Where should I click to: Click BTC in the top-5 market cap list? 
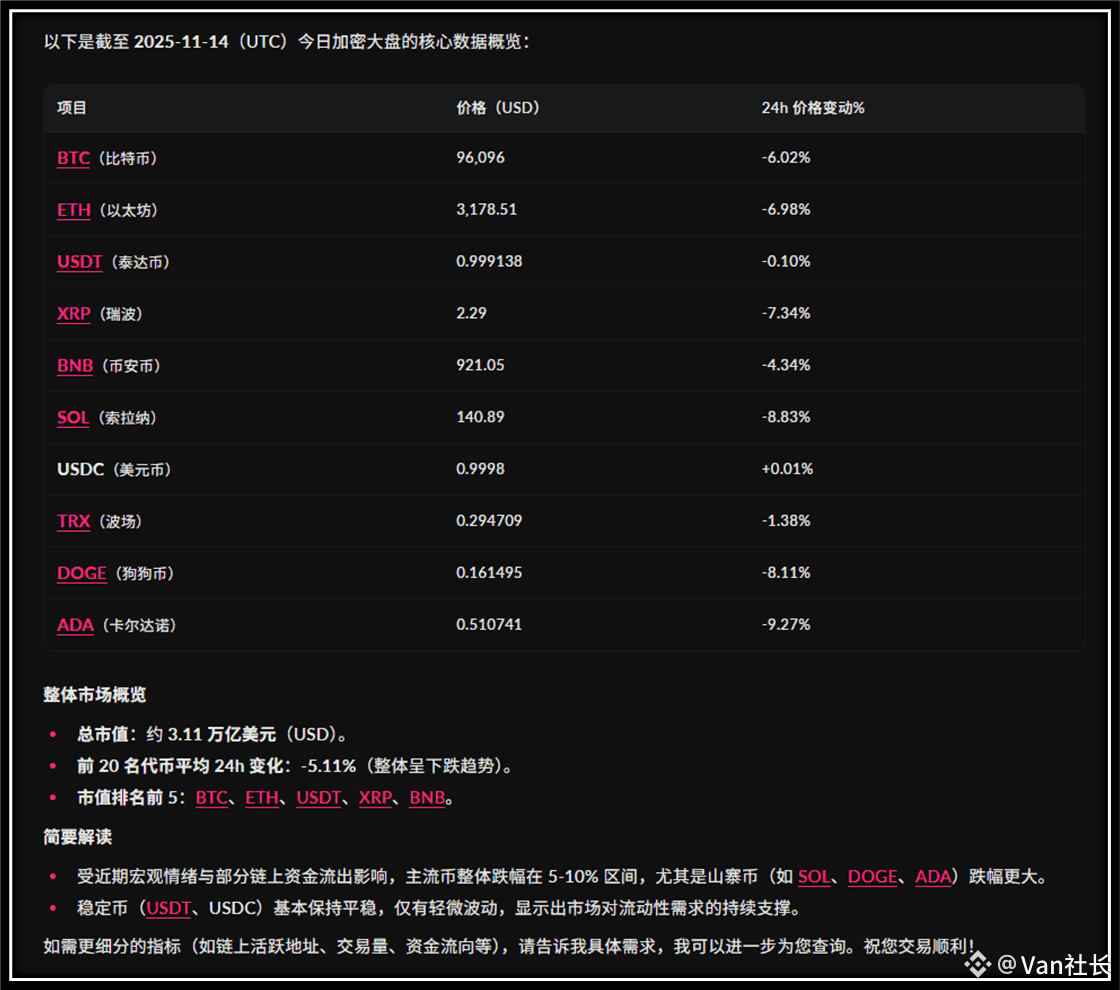point(211,797)
